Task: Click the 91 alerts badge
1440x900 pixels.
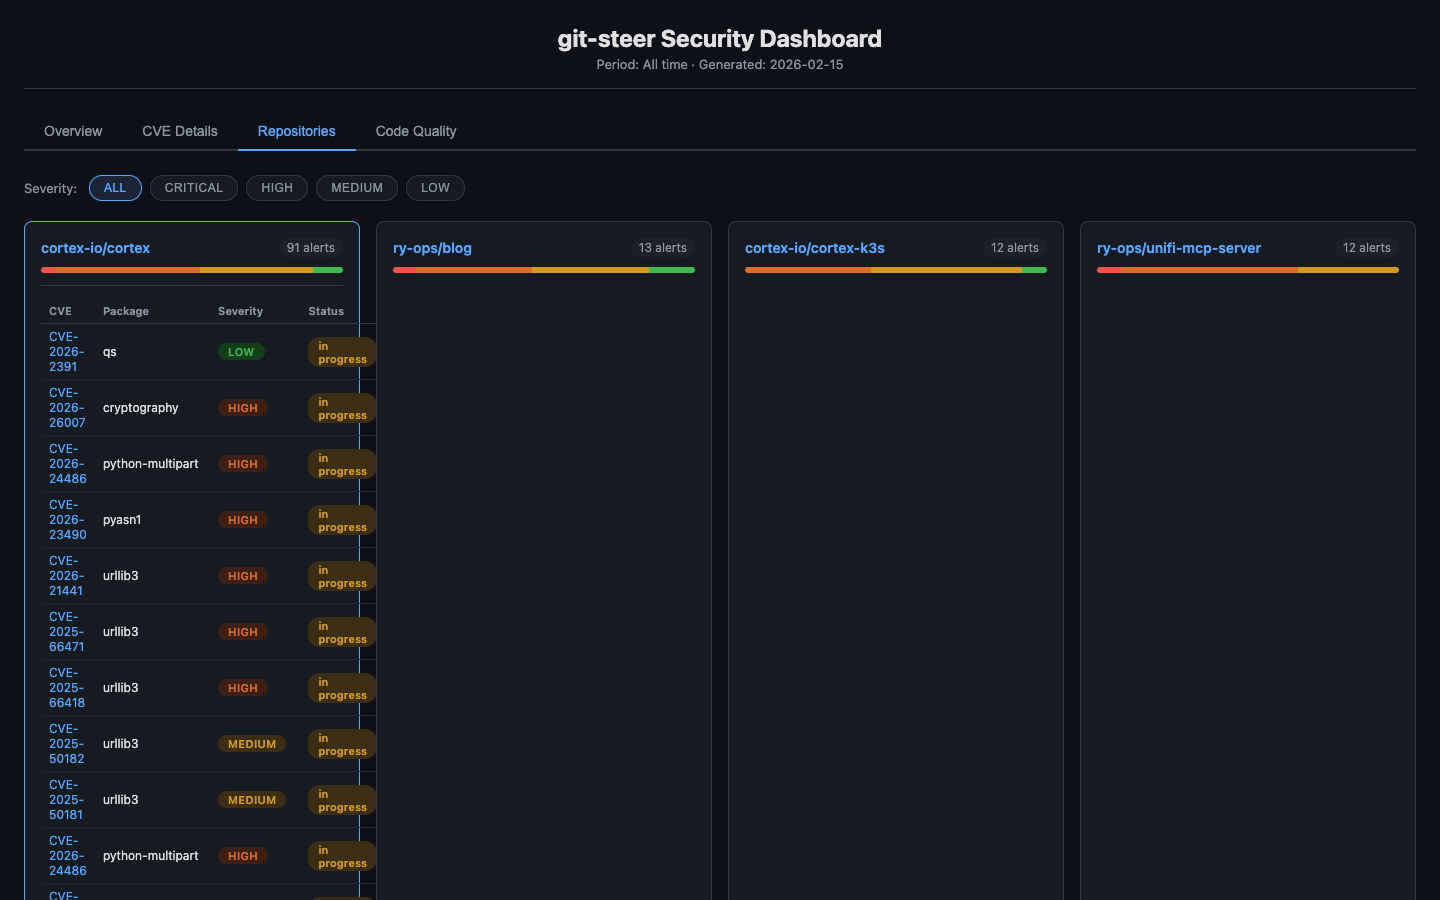Action: click(311, 248)
